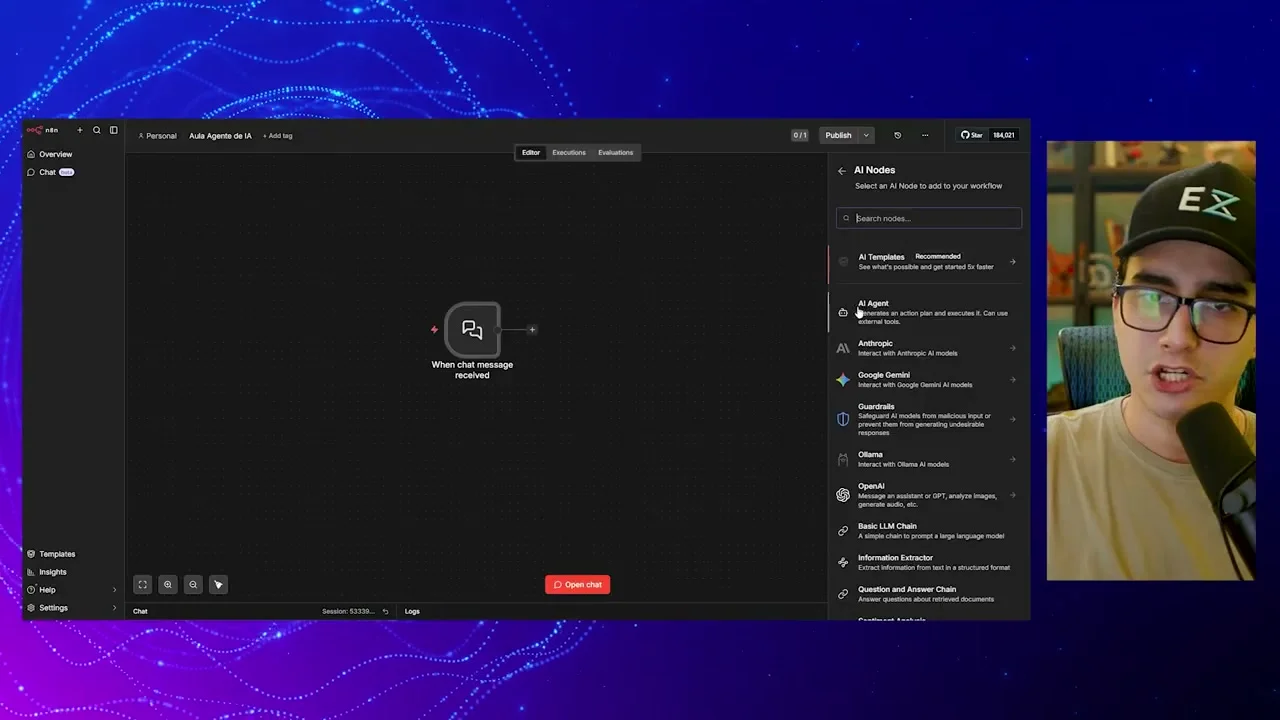1280x720 pixels.
Task: Click the GitHub Star button
Action: tap(972, 135)
